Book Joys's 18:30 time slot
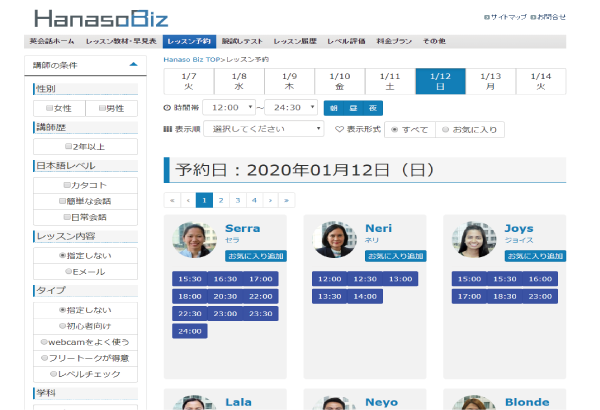The width and height of the screenshot is (600, 410). 505,296
